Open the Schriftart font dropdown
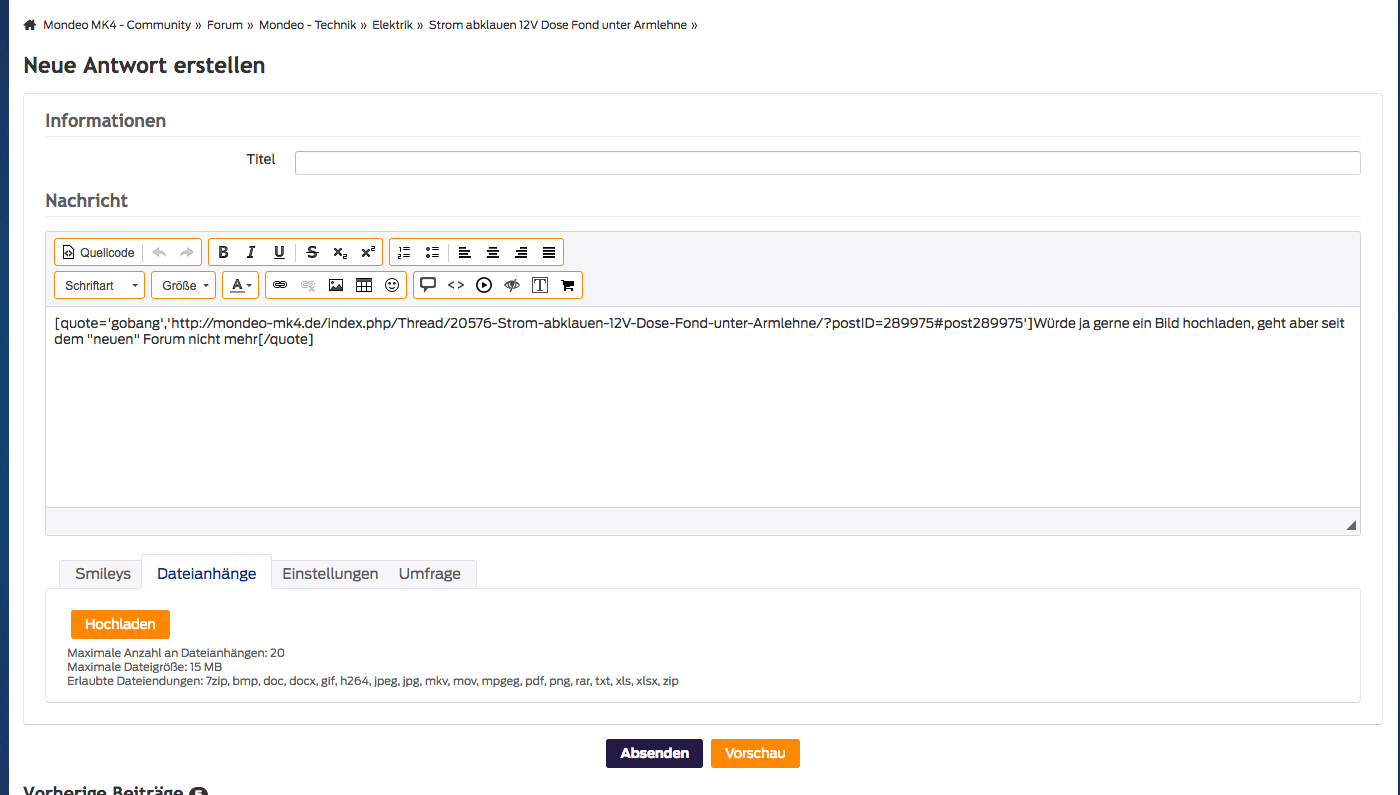Image resolution: width=1400 pixels, height=795 pixels. pos(100,286)
